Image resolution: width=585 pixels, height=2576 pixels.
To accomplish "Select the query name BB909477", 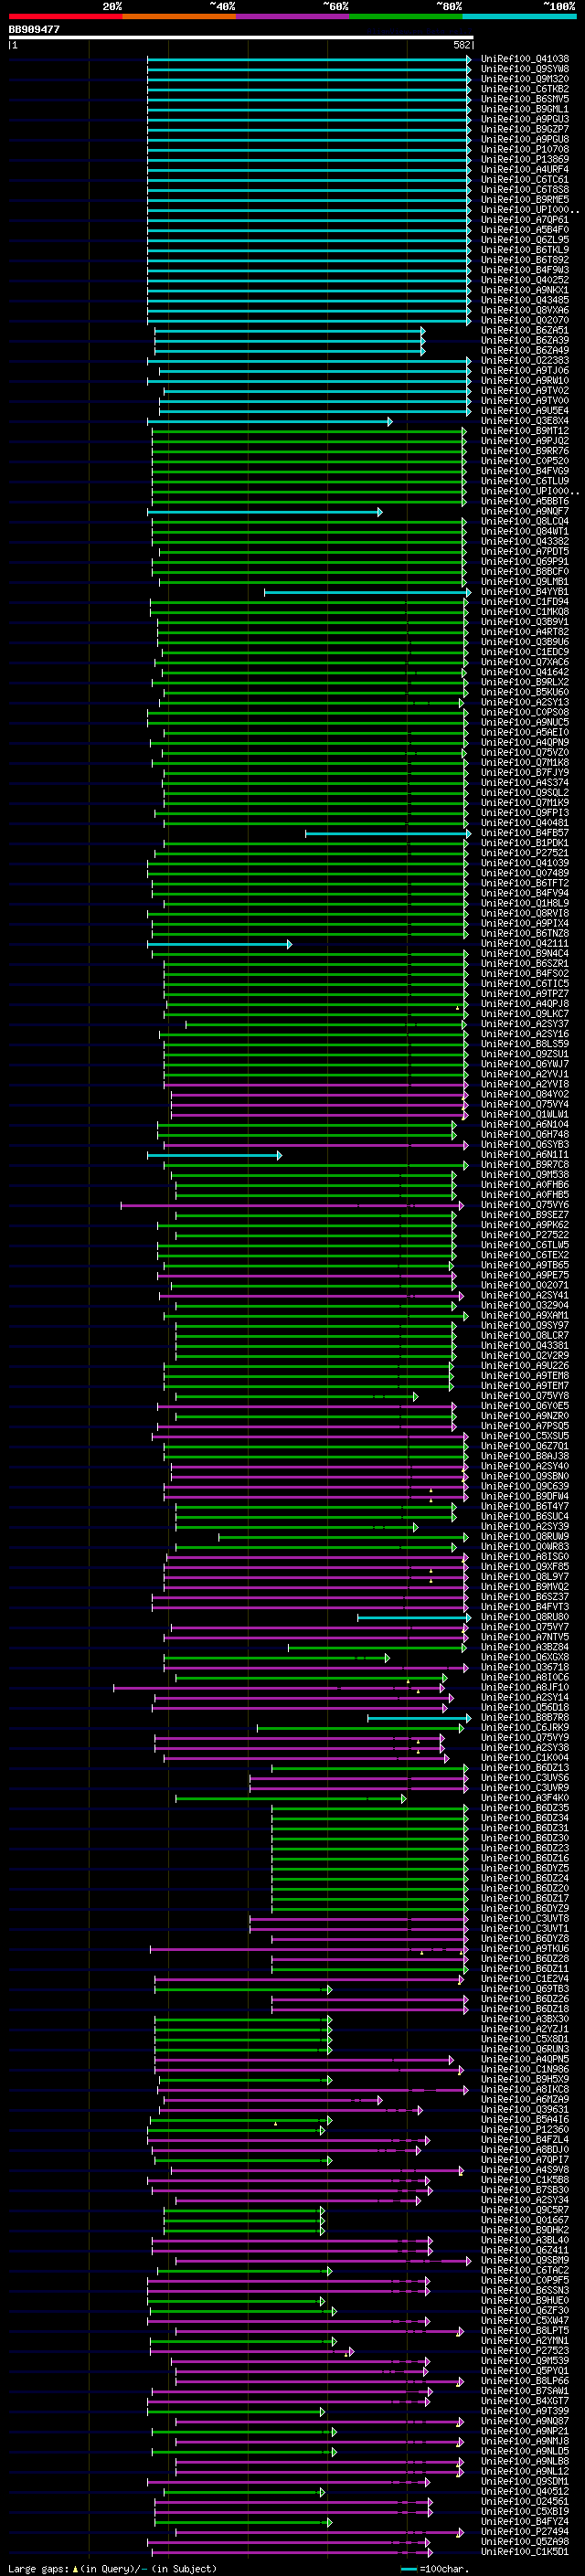I will (x=34, y=30).
